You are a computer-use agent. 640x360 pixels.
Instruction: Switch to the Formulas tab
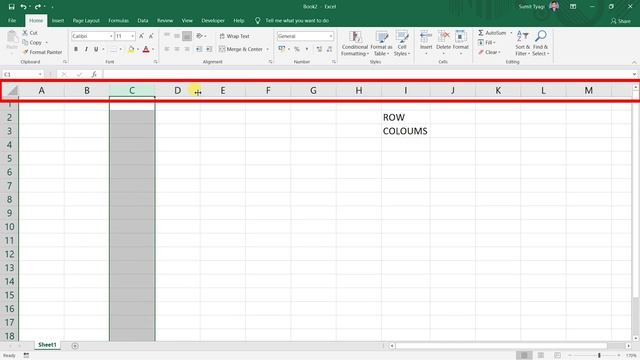tap(118, 20)
